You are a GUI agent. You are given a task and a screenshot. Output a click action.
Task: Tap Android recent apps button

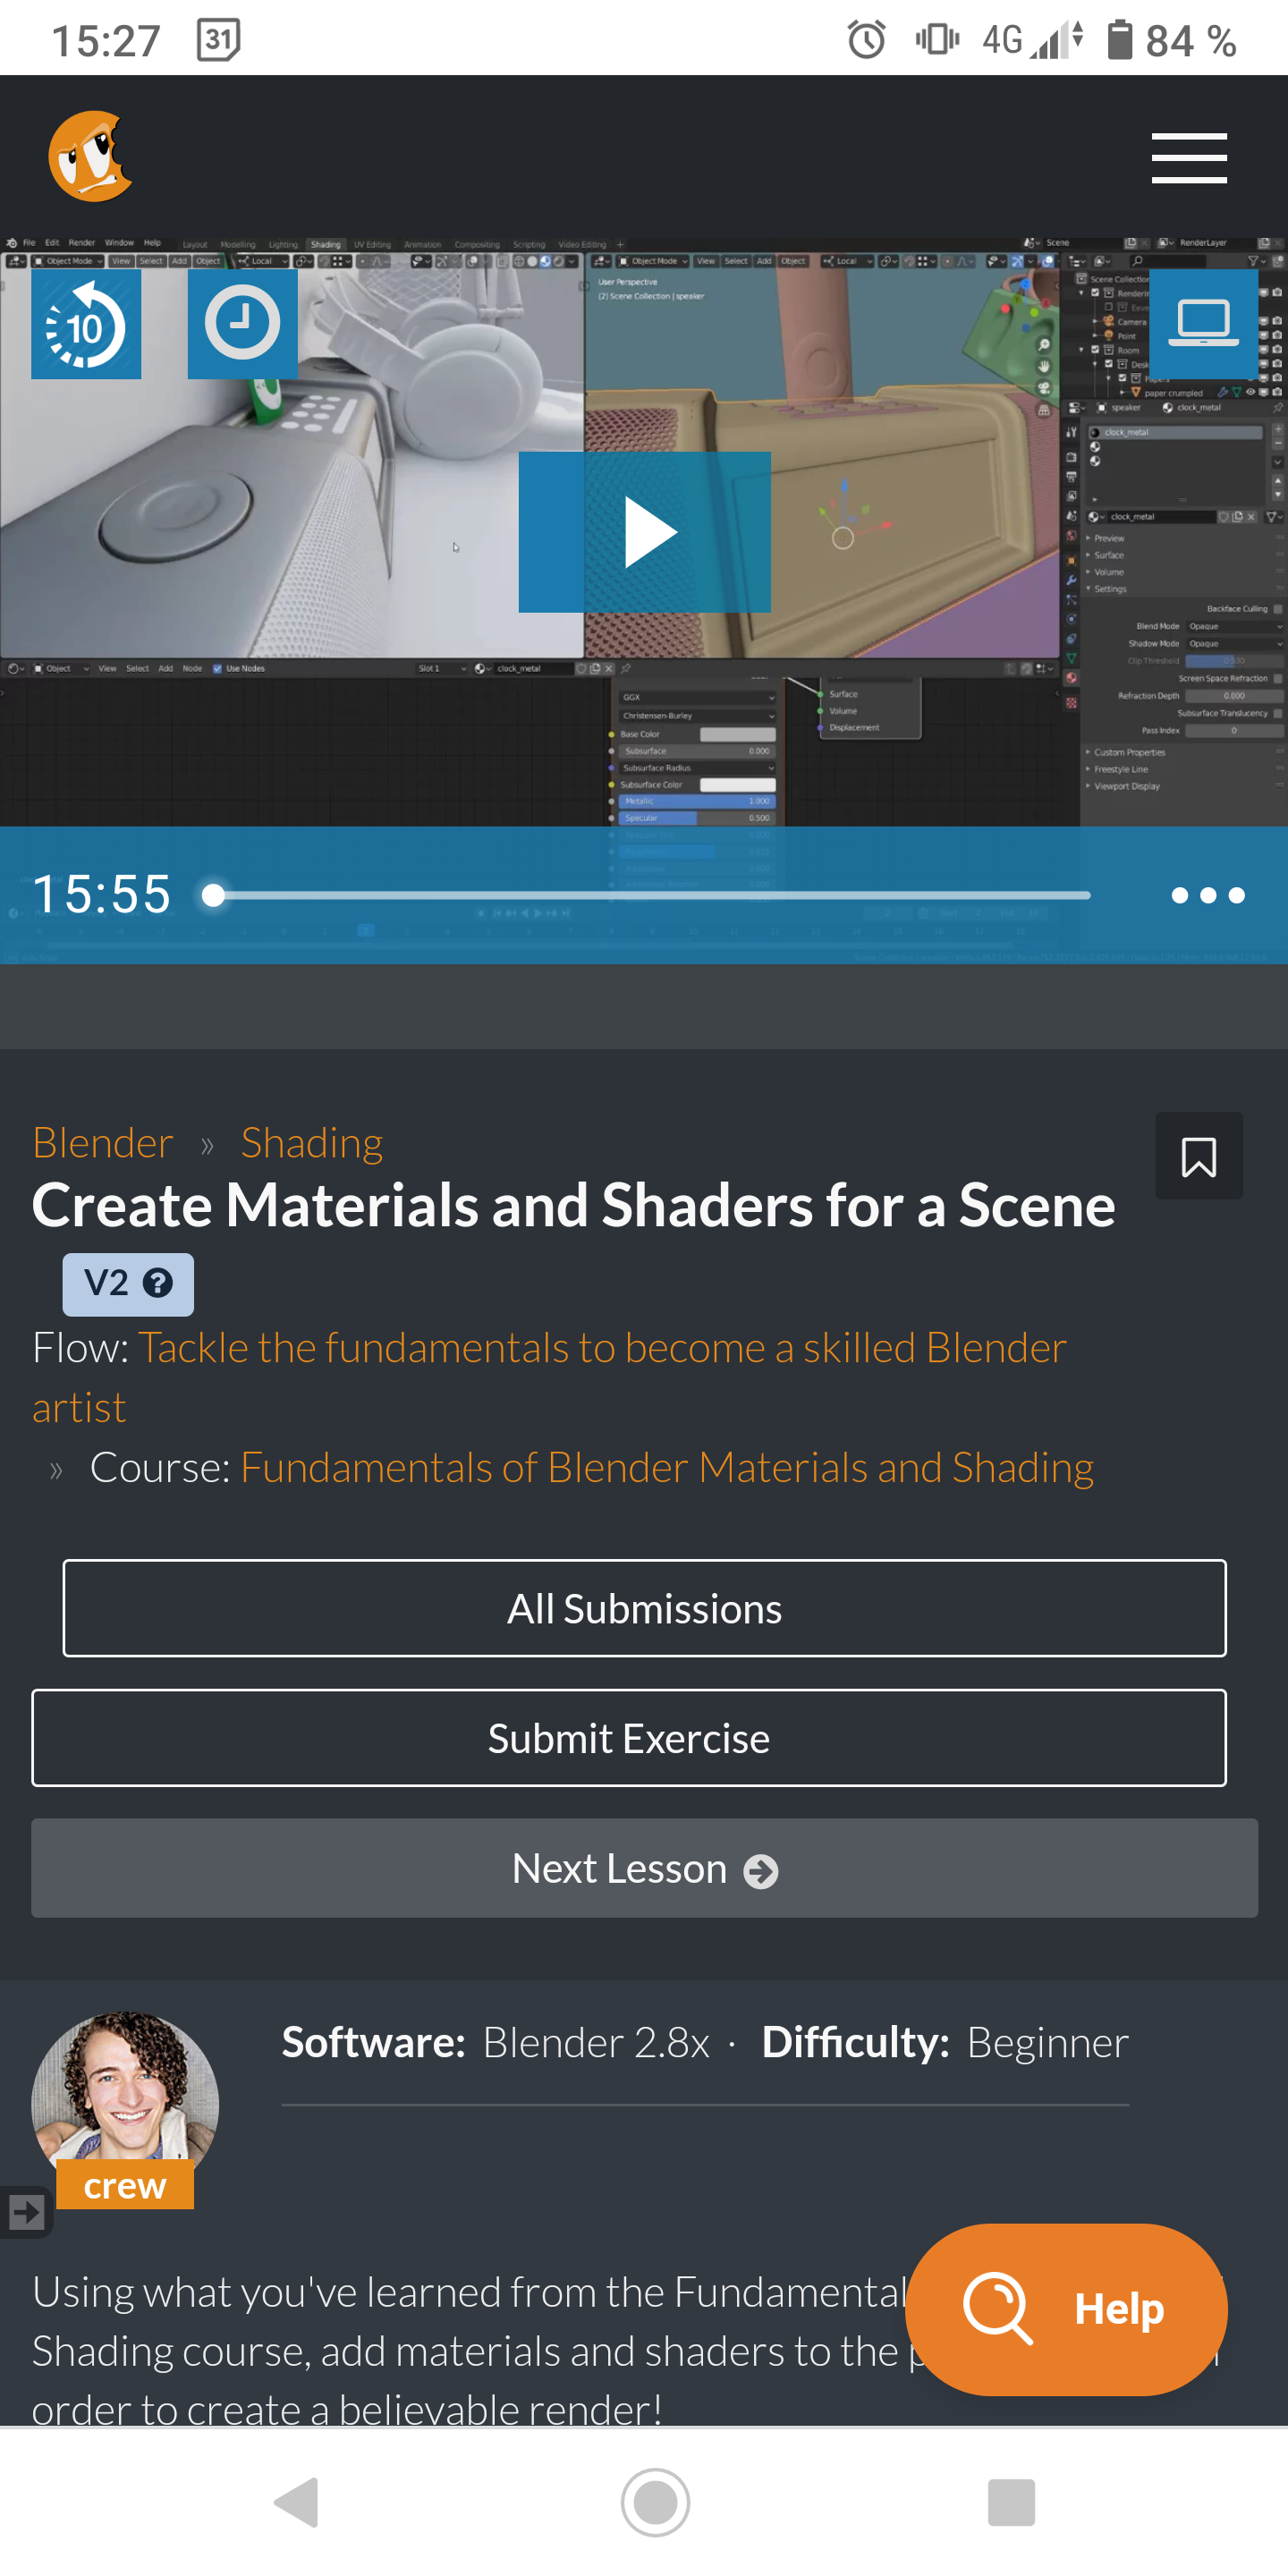(x=1011, y=2502)
